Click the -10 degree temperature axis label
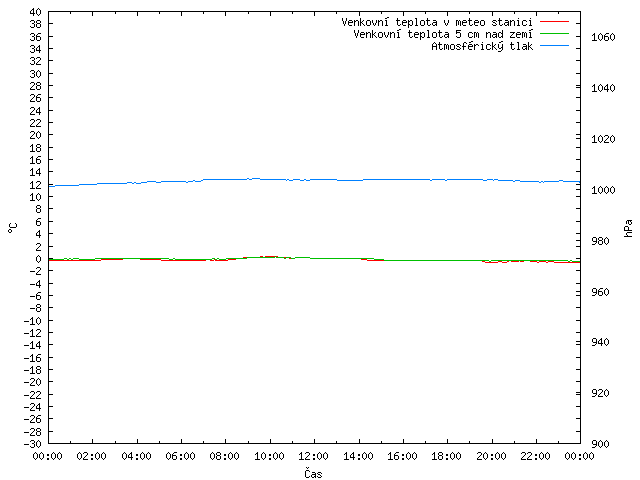This screenshot has height=480, width=640. pos(33,321)
